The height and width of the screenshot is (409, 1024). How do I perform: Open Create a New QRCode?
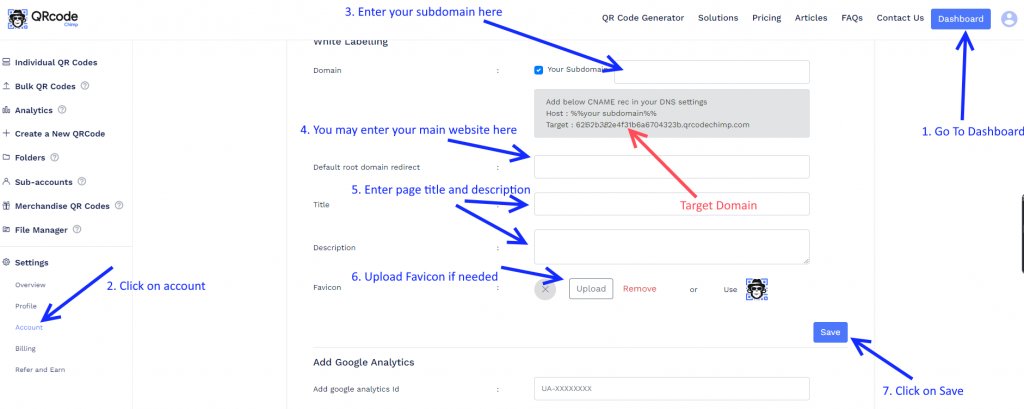point(54,133)
